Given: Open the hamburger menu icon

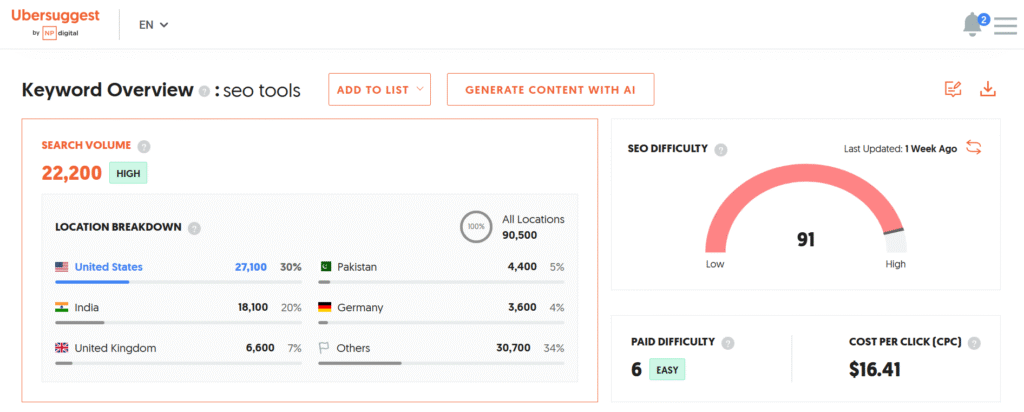Looking at the screenshot, I should point(1005,25).
